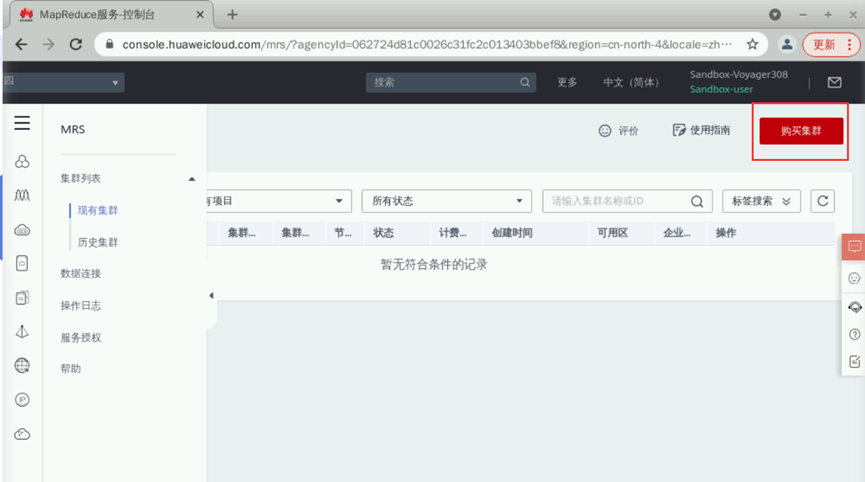Open the 所有状态 status dropdown
Viewport: 865px width, 482px height.
click(446, 201)
